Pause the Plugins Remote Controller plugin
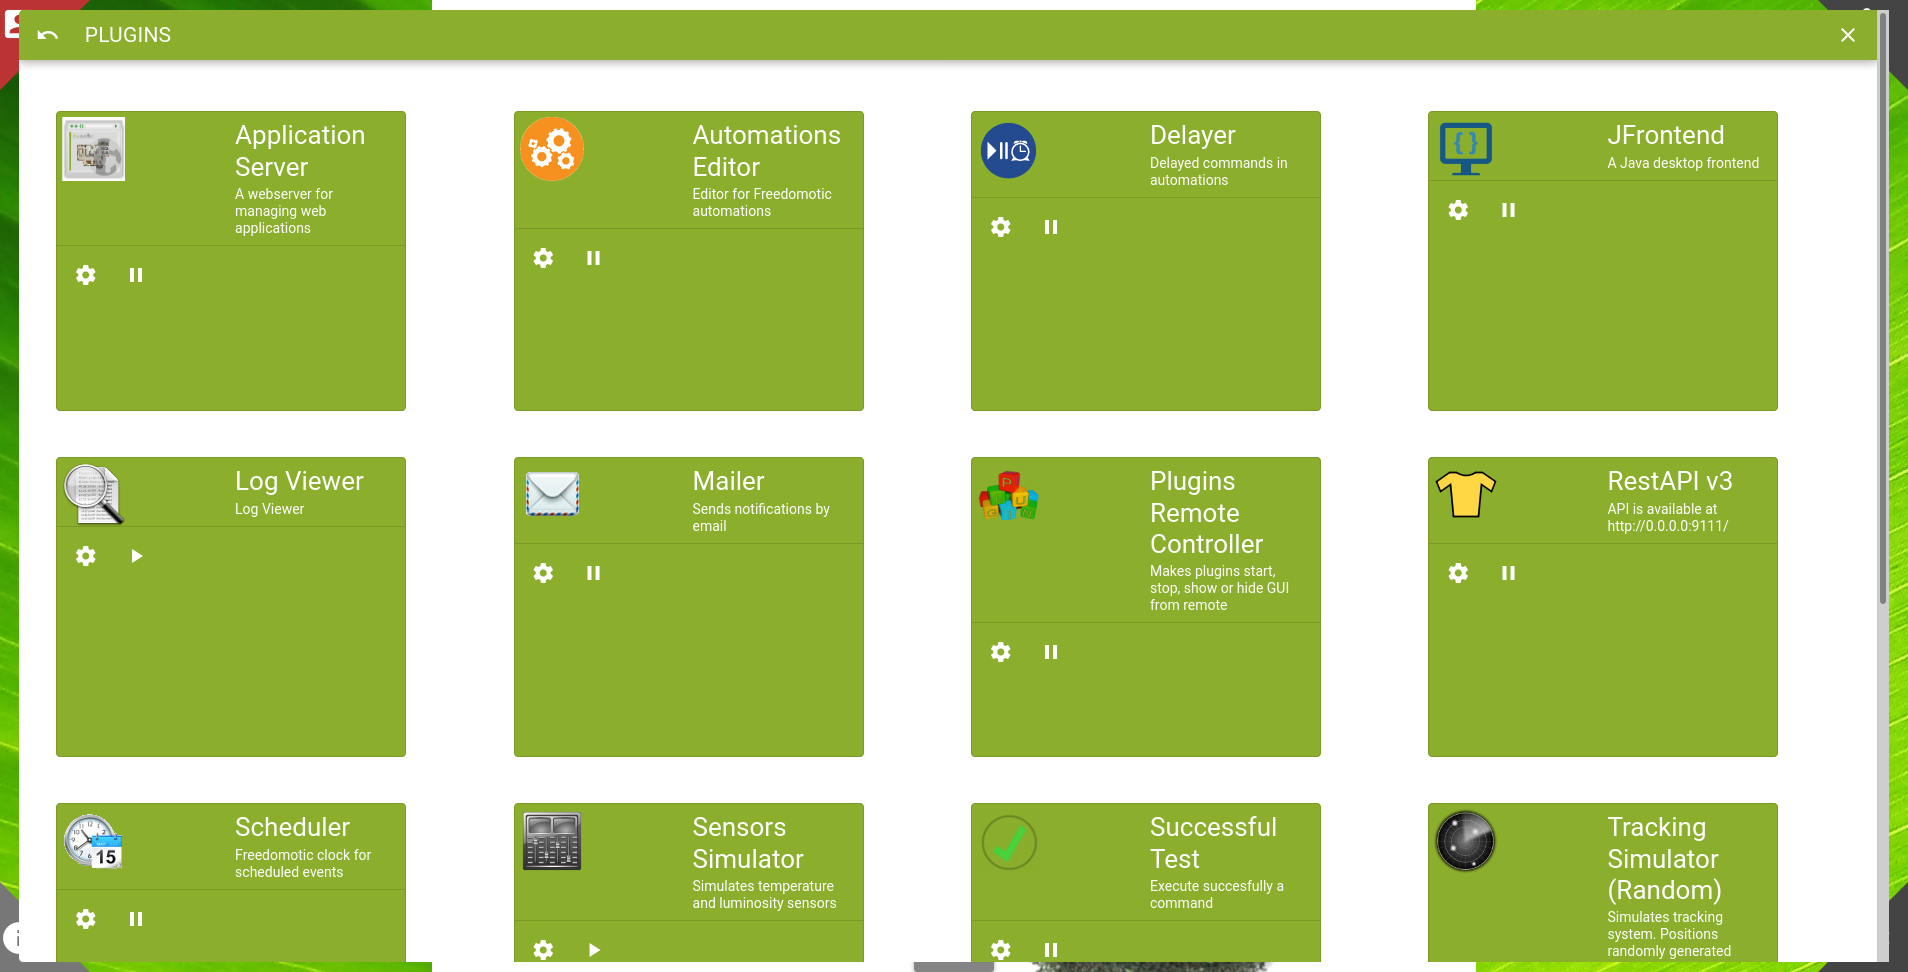The height and width of the screenshot is (972, 1908). tap(1050, 652)
